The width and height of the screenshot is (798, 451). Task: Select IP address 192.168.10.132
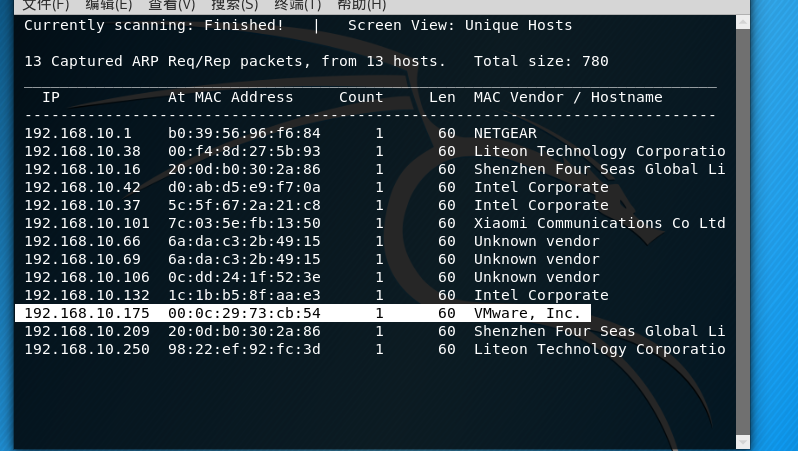tap(87, 295)
